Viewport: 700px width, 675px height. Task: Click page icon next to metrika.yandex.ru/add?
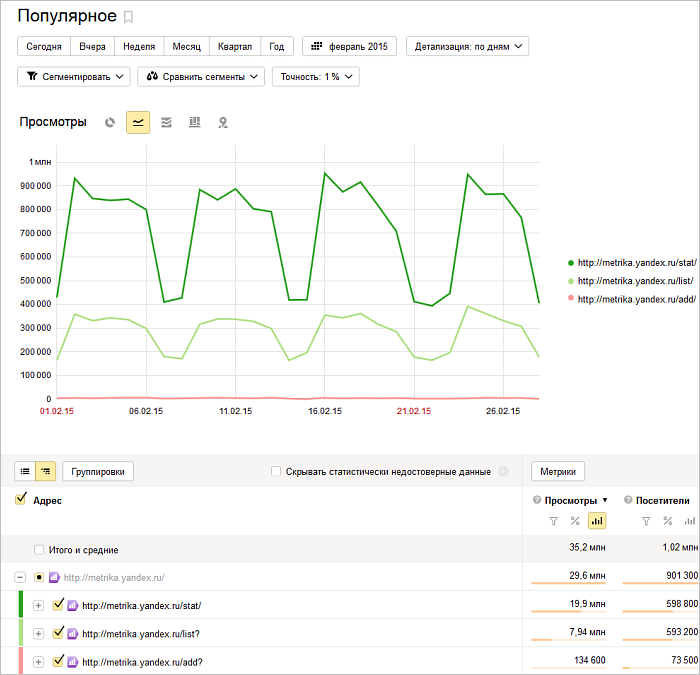click(73, 662)
